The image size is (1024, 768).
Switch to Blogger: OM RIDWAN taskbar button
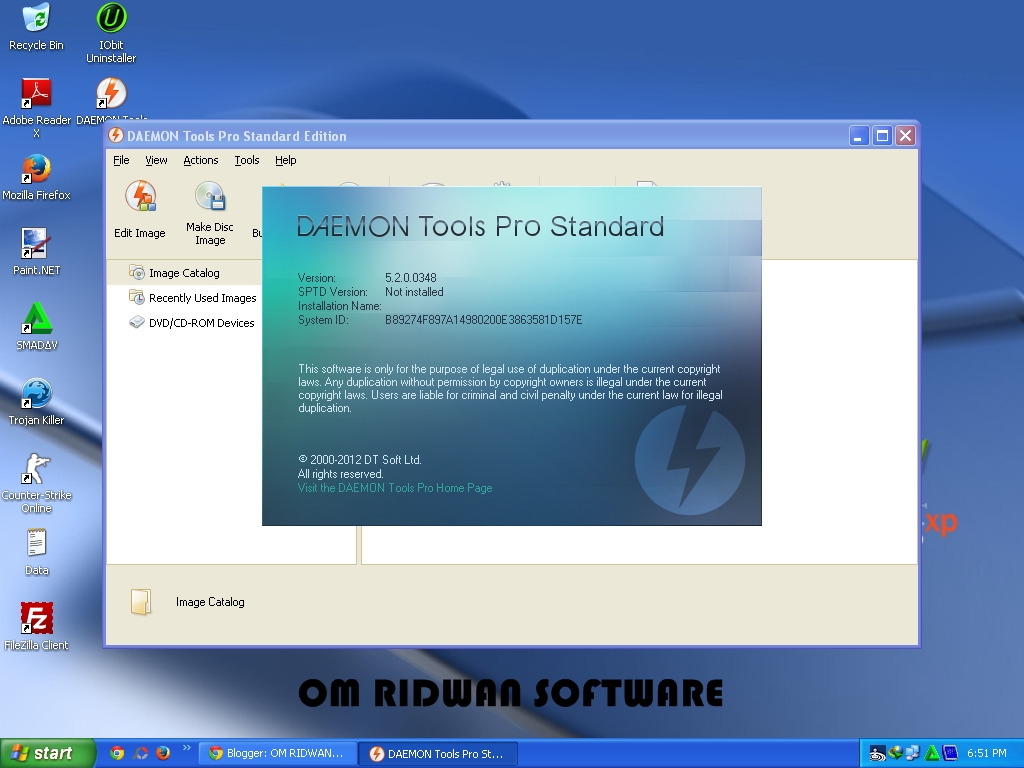pos(278,753)
